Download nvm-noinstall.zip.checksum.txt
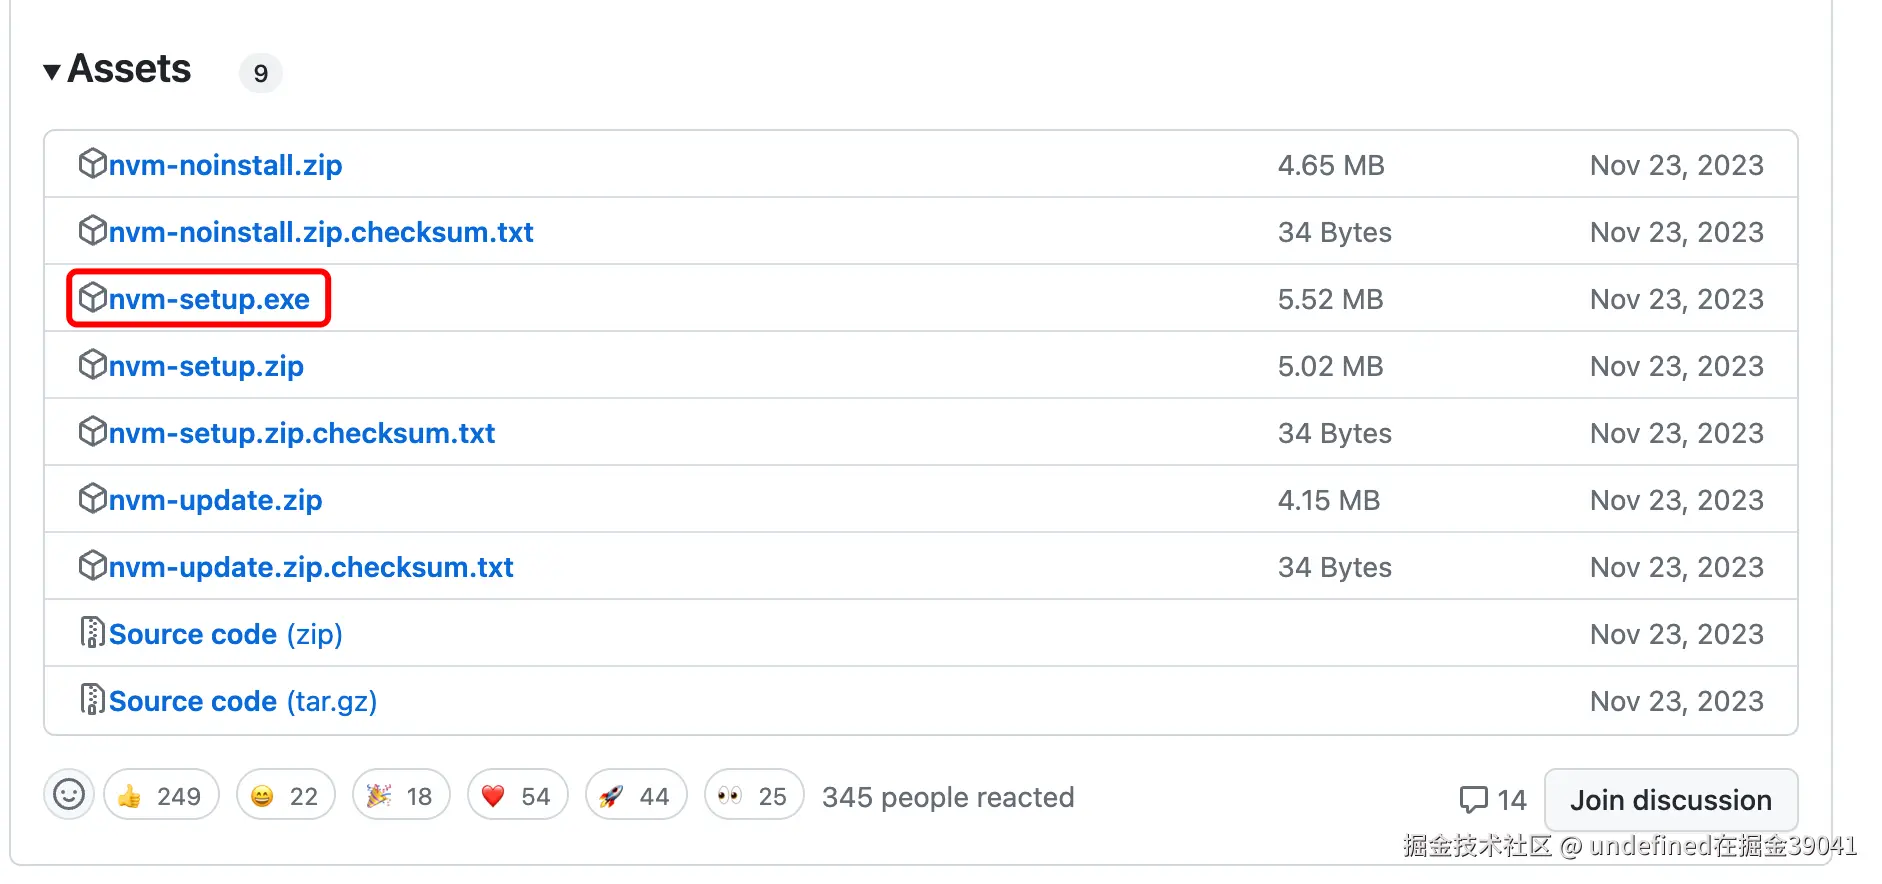 point(320,232)
